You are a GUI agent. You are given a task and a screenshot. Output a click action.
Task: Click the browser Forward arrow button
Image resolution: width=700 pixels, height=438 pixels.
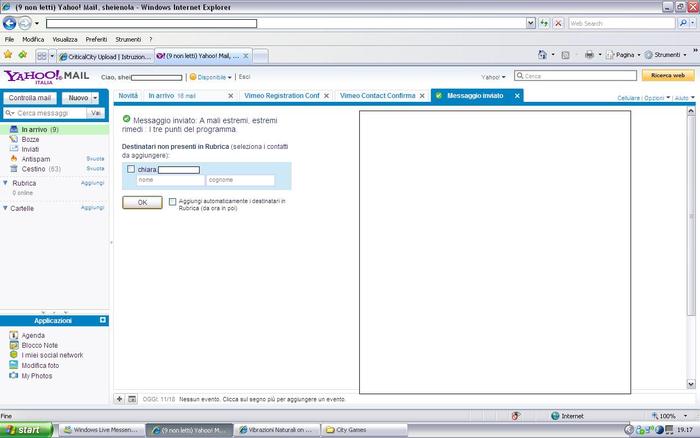click(x=25, y=23)
